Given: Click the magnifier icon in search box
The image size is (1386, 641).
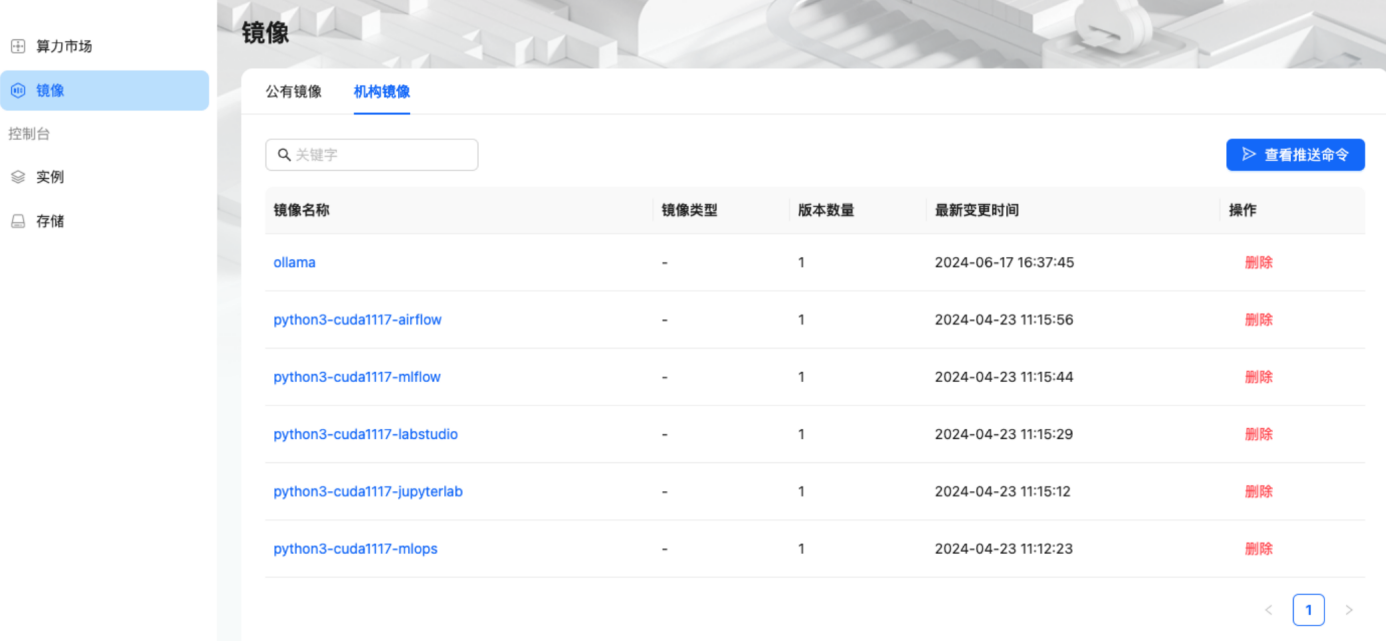Looking at the screenshot, I should pyautogui.click(x=284, y=155).
